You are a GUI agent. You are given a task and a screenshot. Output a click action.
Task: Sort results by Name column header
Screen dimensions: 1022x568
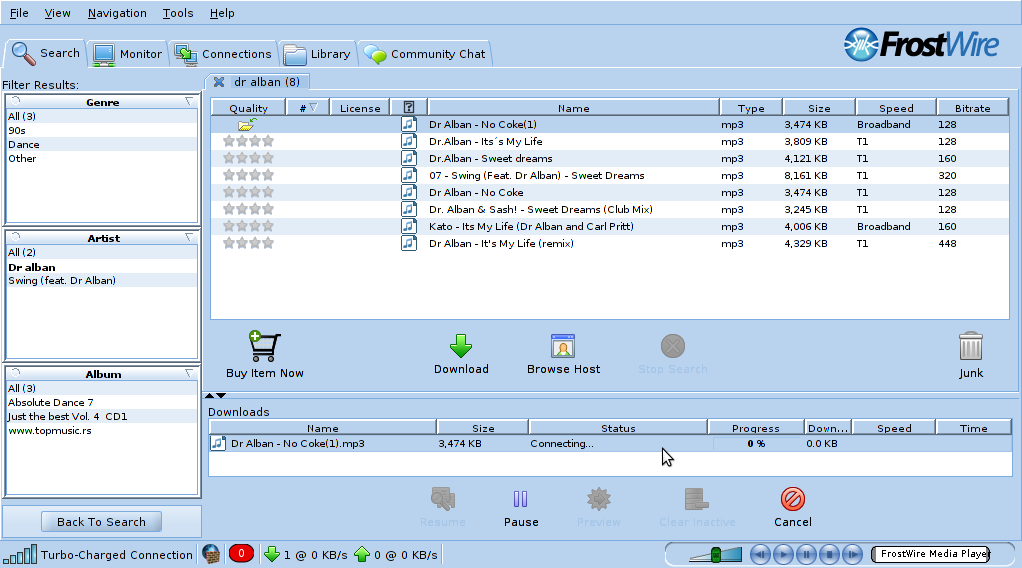point(574,108)
